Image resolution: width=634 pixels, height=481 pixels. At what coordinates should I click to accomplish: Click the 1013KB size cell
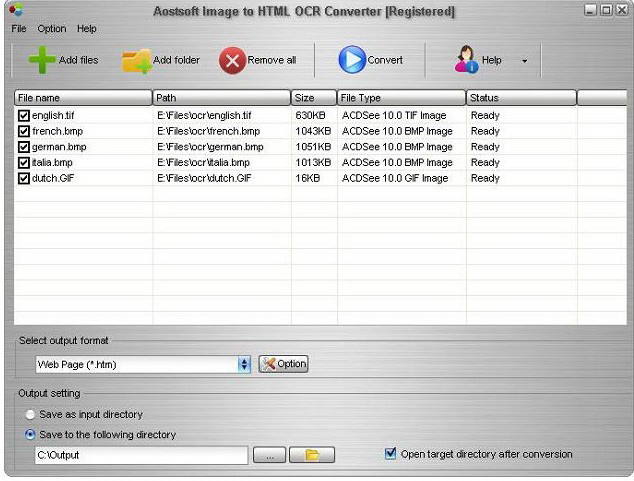pyautogui.click(x=313, y=163)
